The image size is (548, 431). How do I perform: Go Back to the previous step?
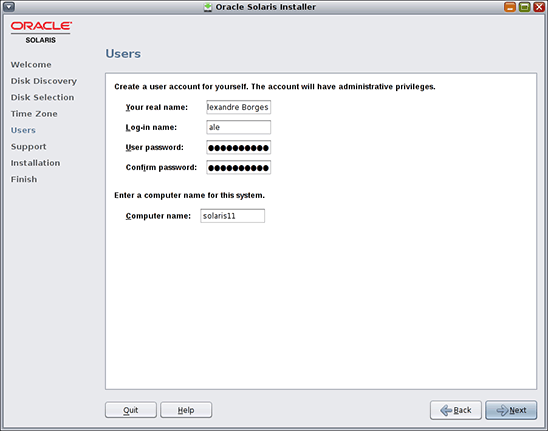(x=456, y=410)
